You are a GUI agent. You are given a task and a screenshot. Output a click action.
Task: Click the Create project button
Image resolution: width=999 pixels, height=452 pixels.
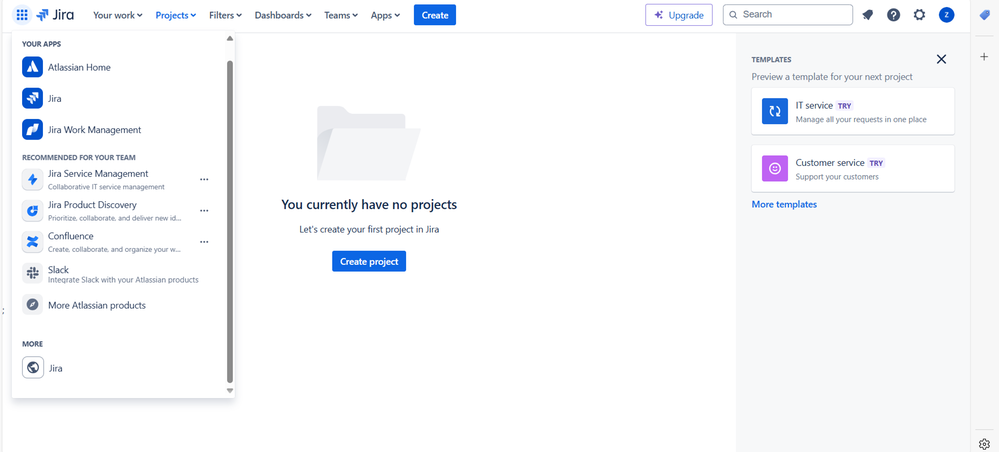(x=369, y=261)
